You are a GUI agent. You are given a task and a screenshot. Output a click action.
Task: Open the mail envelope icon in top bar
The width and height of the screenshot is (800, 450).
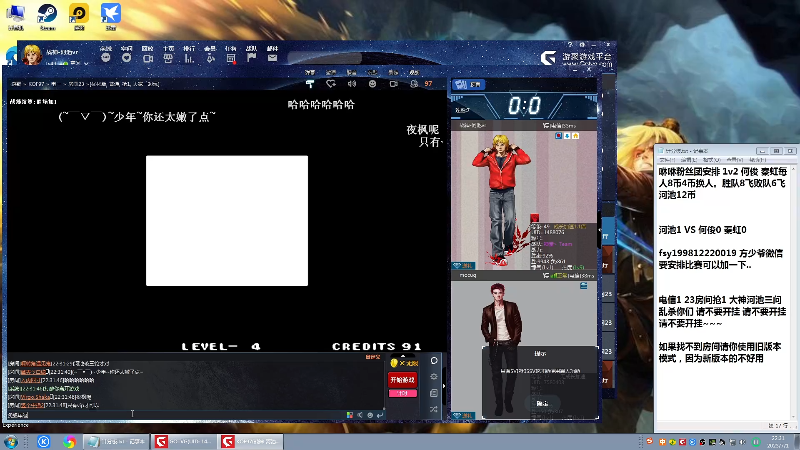272,58
